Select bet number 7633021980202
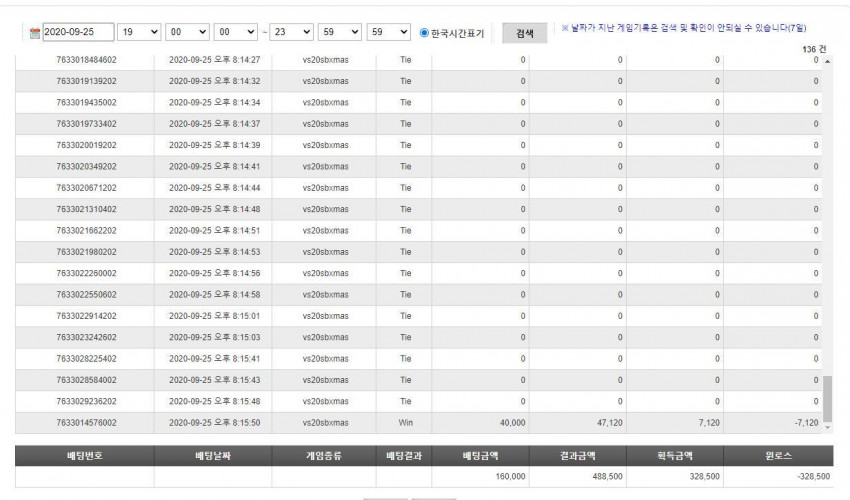 86,252
